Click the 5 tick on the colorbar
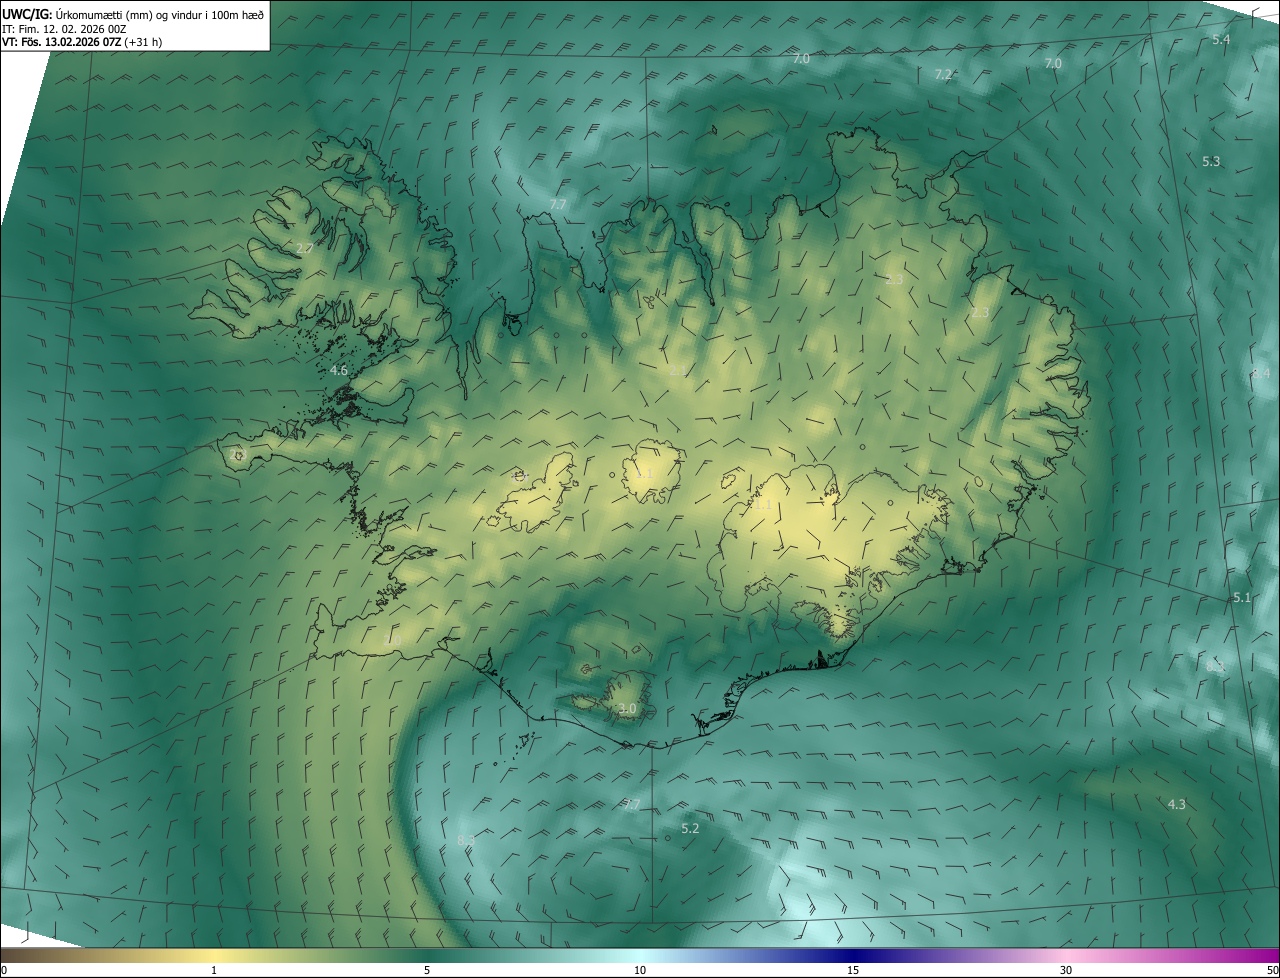 (427, 970)
